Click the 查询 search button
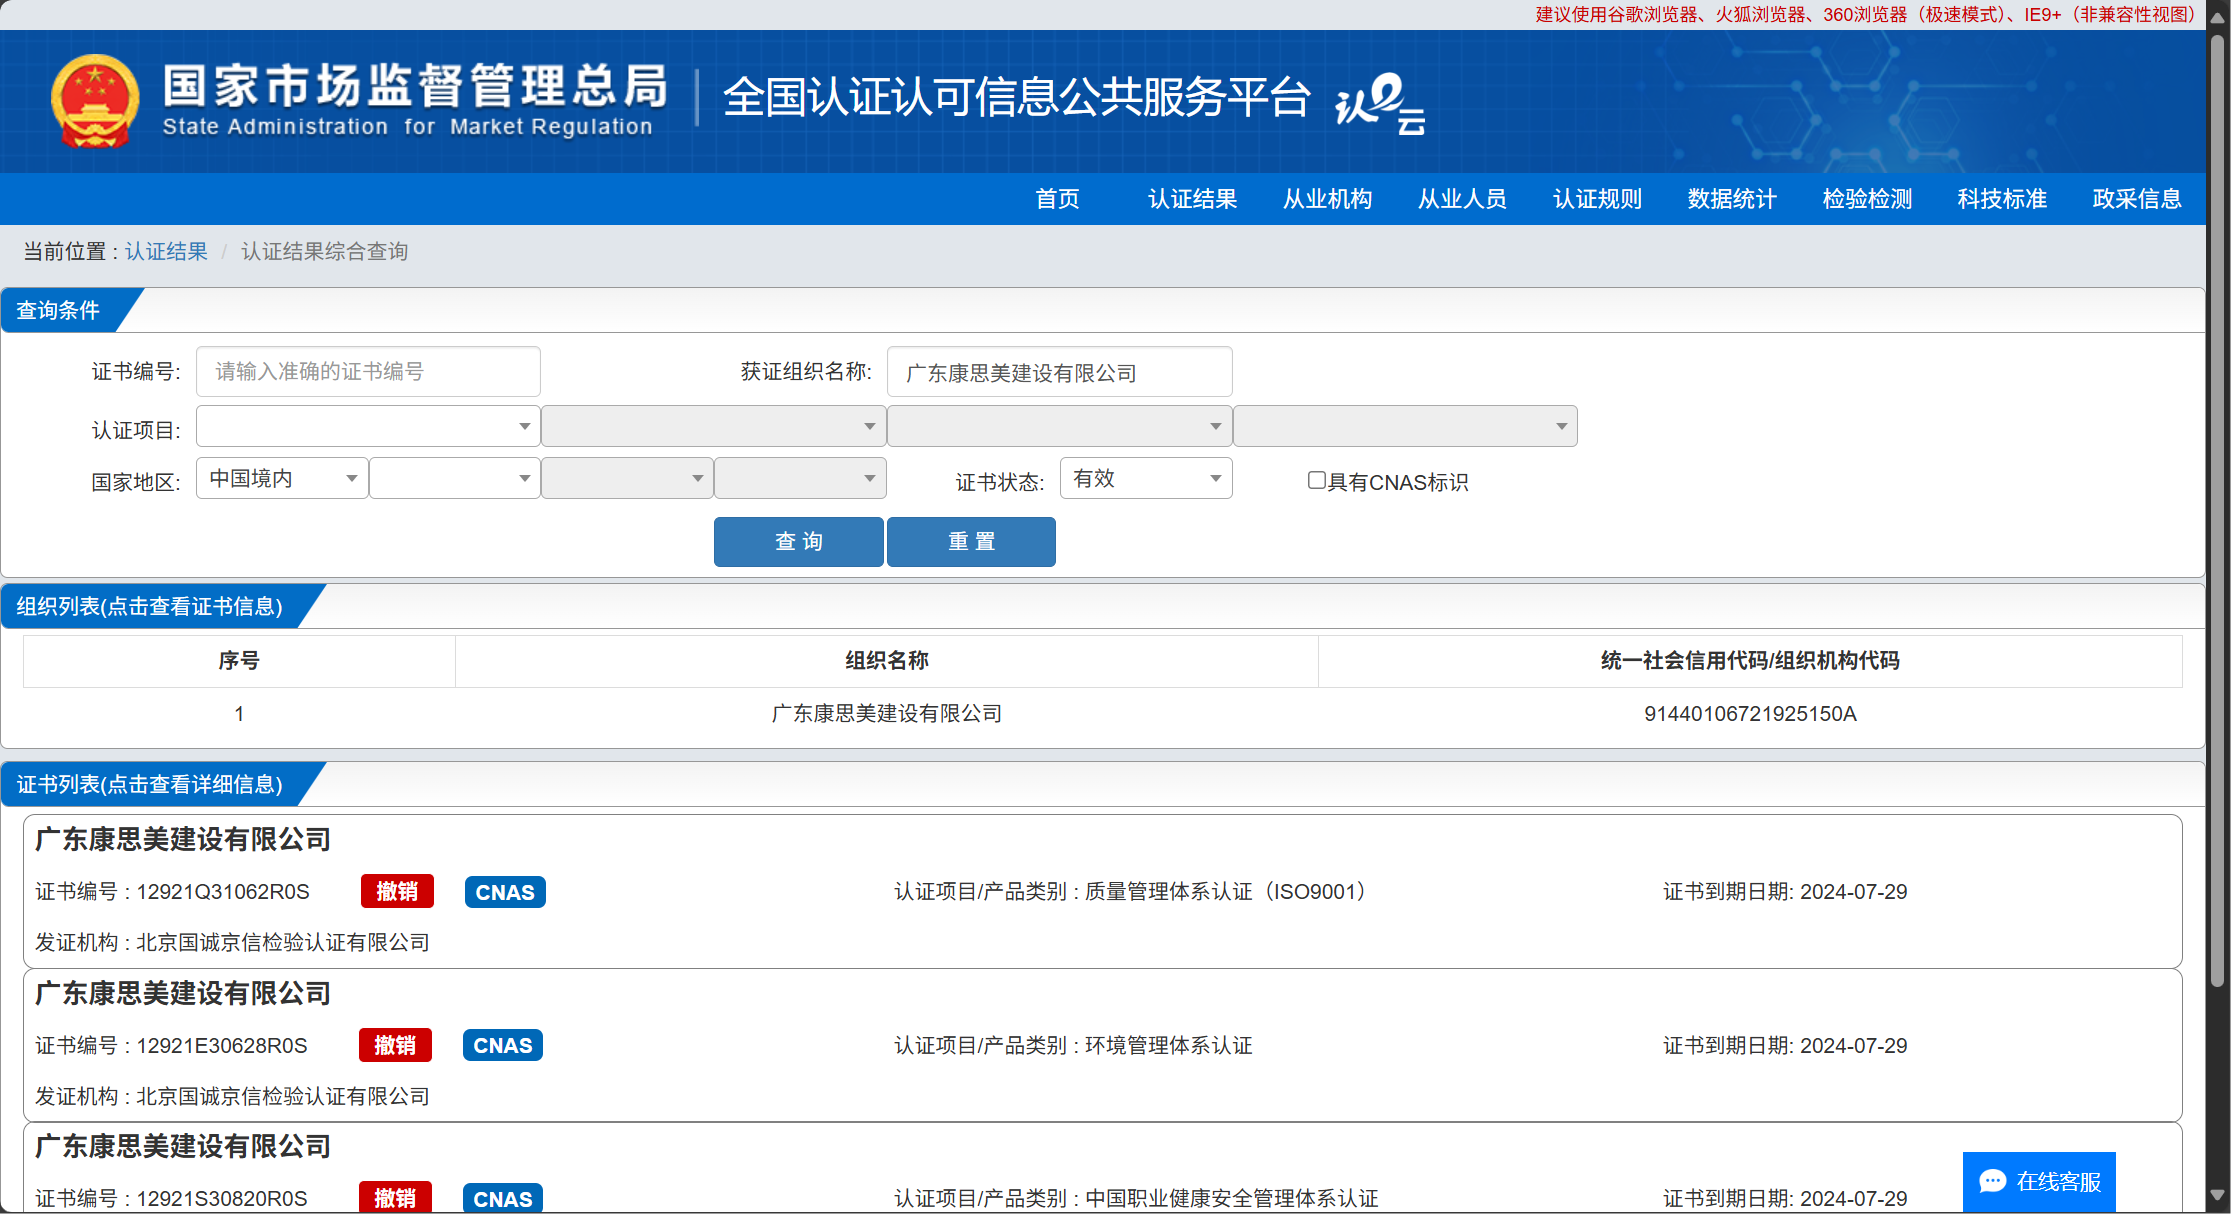This screenshot has width=2231, height=1214. [x=799, y=542]
